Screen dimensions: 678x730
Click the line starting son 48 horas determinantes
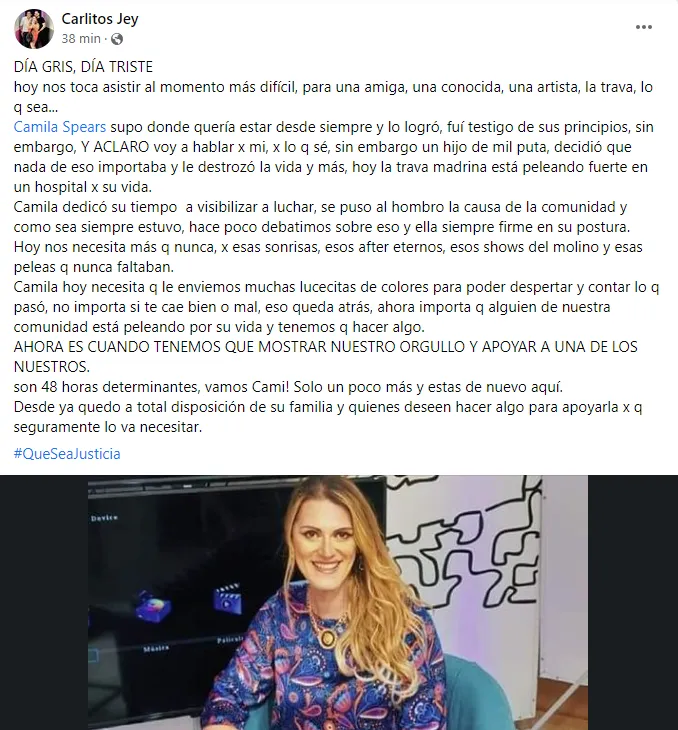point(288,387)
